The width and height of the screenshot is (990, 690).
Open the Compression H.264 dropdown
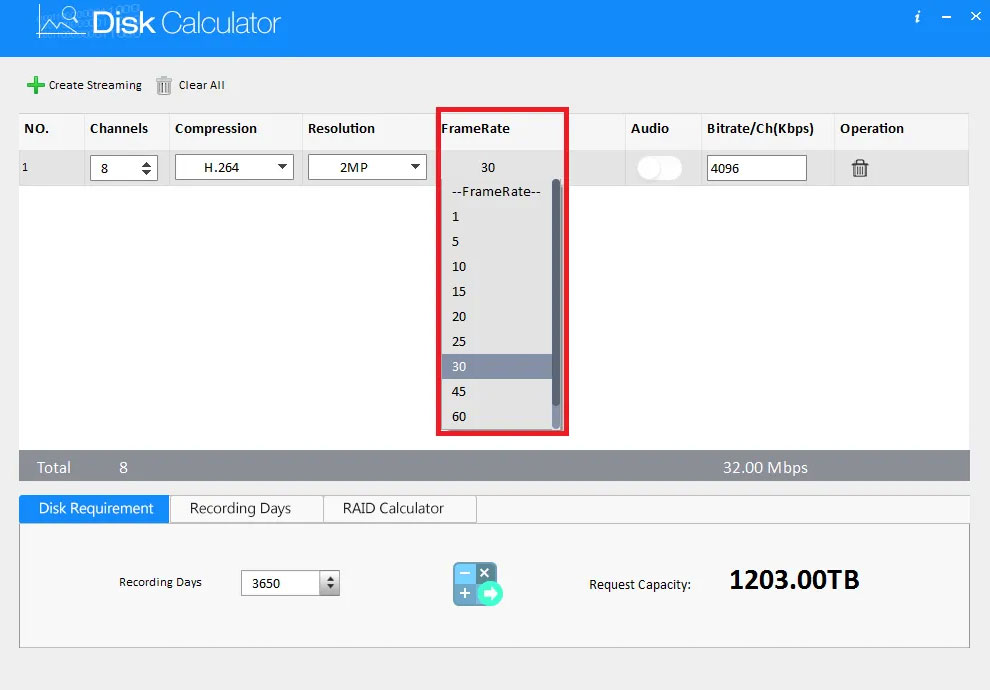coord(234,167)
